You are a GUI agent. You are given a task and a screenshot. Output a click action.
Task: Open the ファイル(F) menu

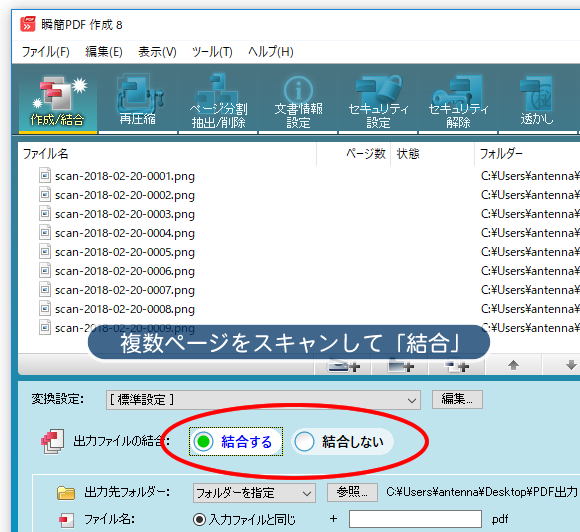point(45,52)
